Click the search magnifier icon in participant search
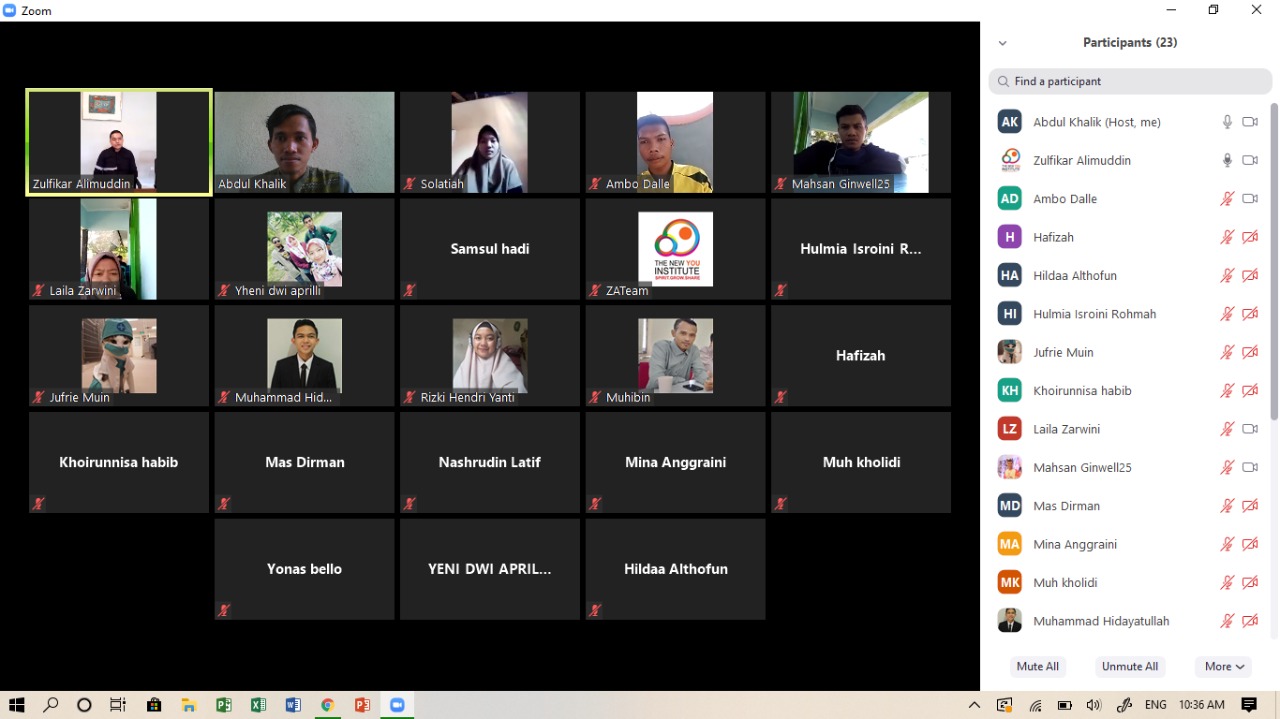The image size is (1280, 719). 1002,82
